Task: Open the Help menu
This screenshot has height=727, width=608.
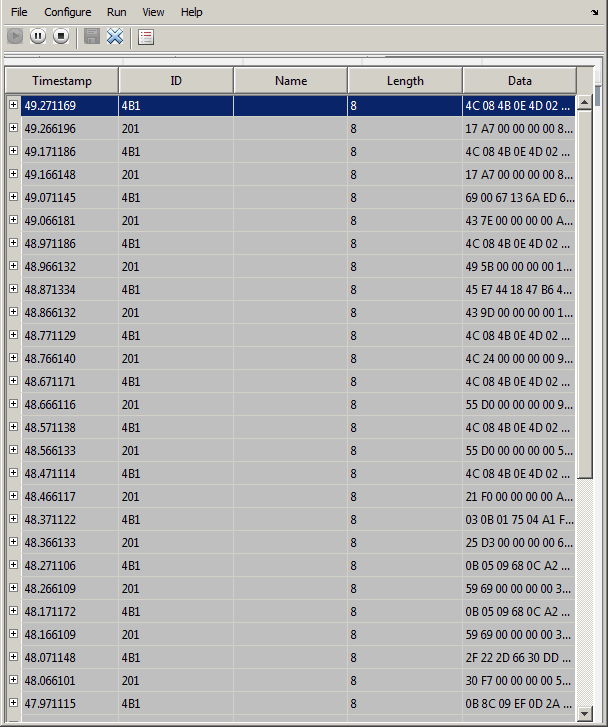Action: (x=192, y=12)
